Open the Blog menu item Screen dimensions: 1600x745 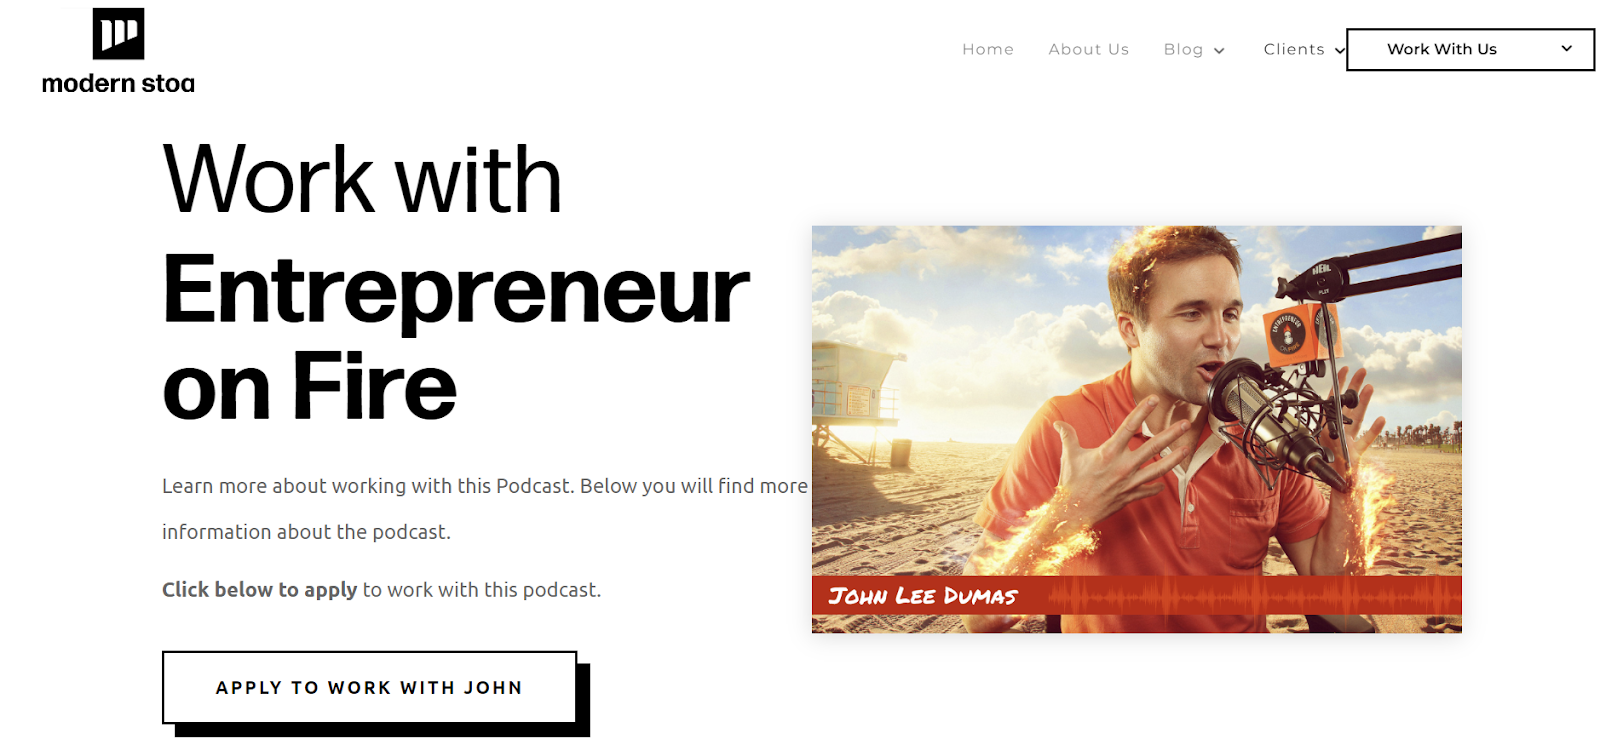point(1183,49)
